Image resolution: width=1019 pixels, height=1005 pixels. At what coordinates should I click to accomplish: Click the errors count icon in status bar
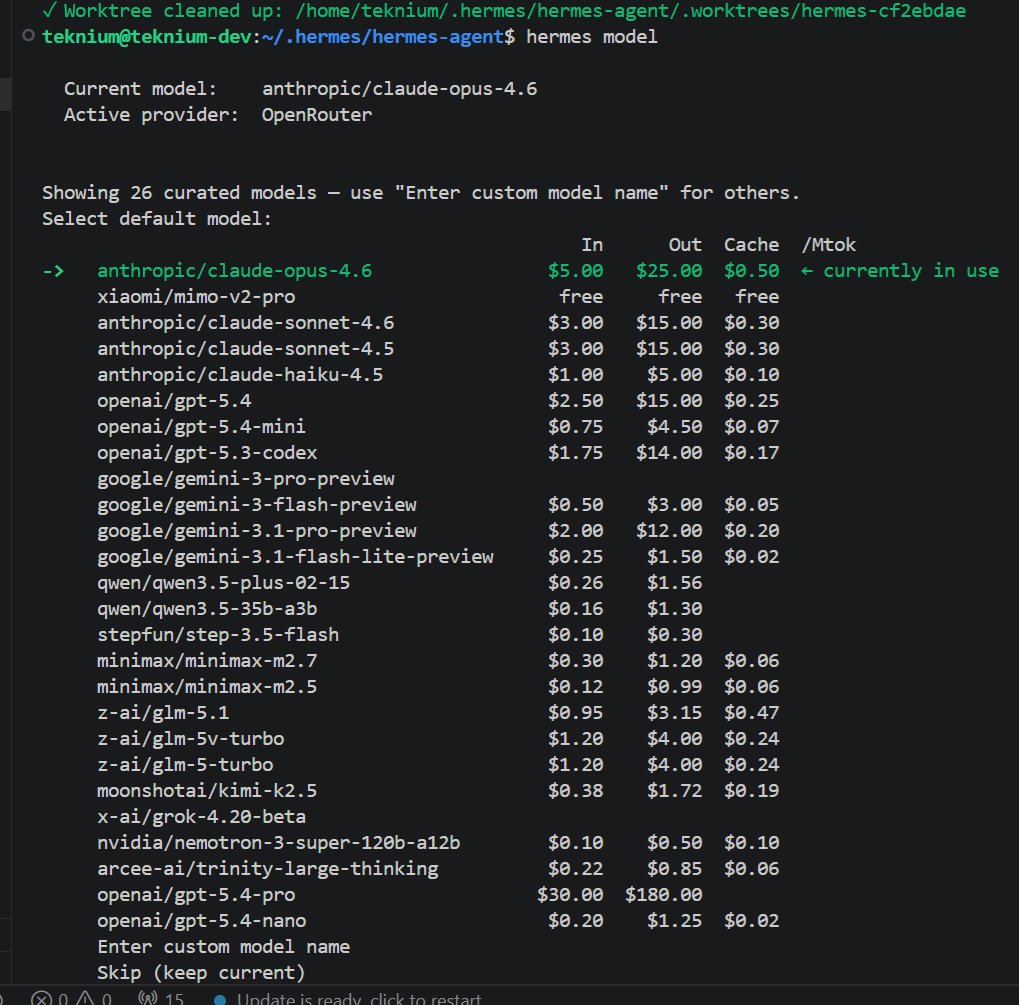click(x=42, y=998)
